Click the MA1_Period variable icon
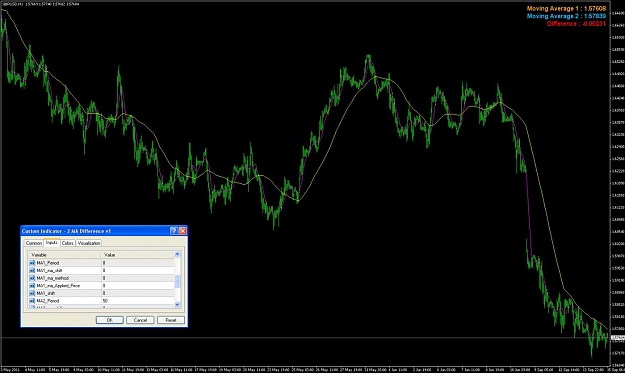 [x=32, y=263]
